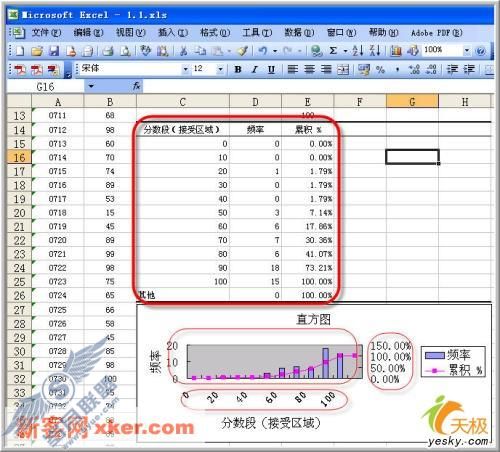Click the Sort Ascending icon

click(x=358, y=51)
